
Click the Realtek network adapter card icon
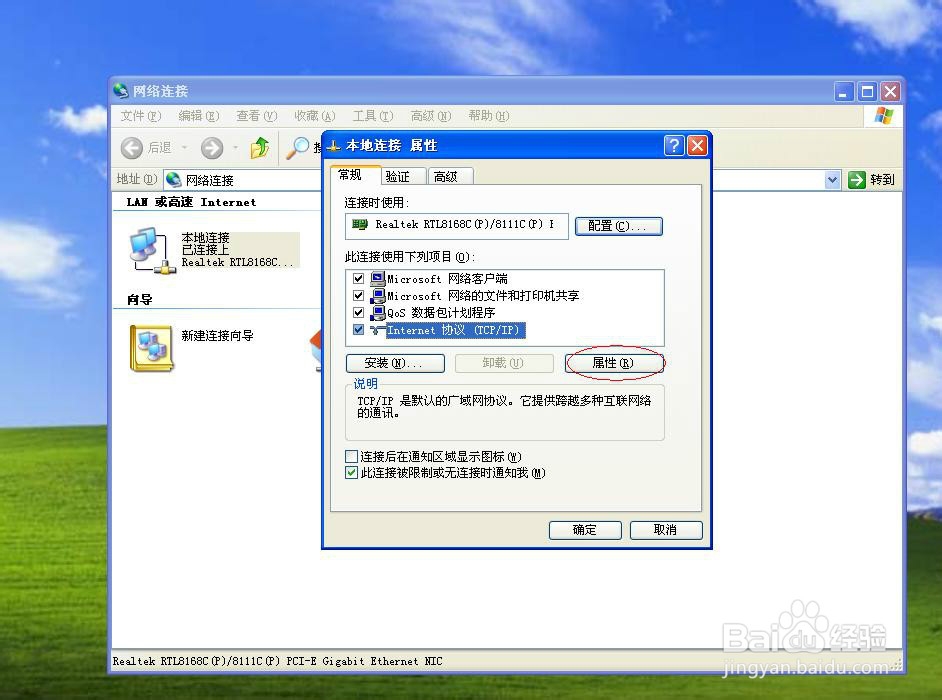pyautogui.click(x=360, y=224)
